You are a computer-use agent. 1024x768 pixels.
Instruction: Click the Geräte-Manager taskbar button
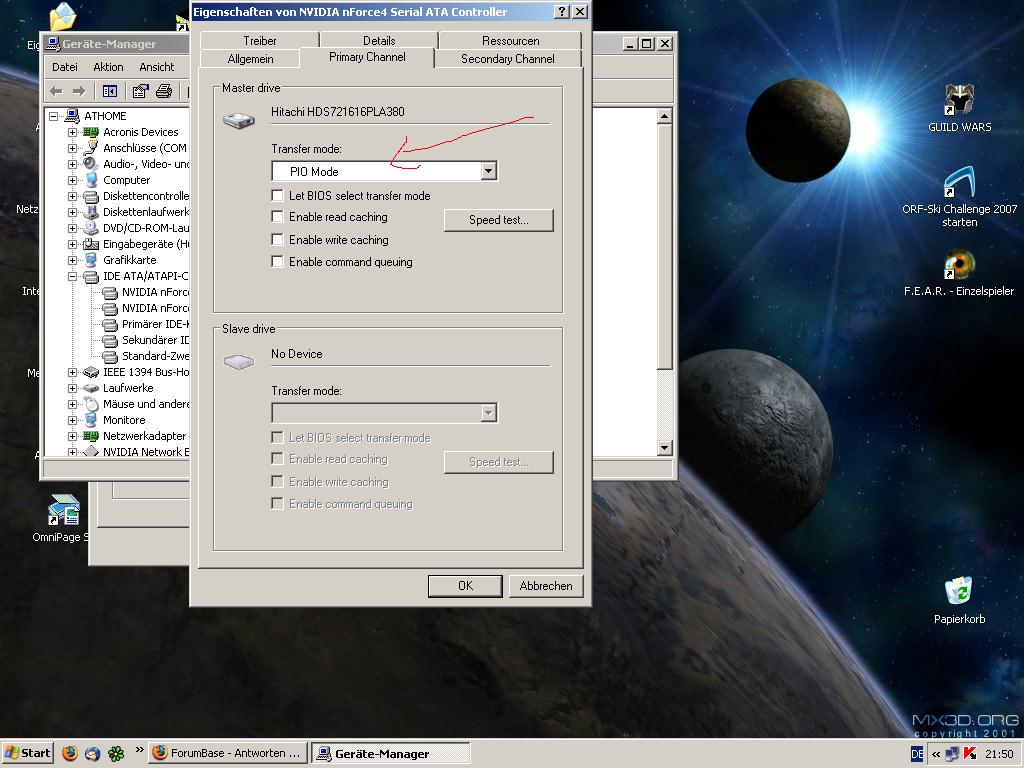coord(391,753)
